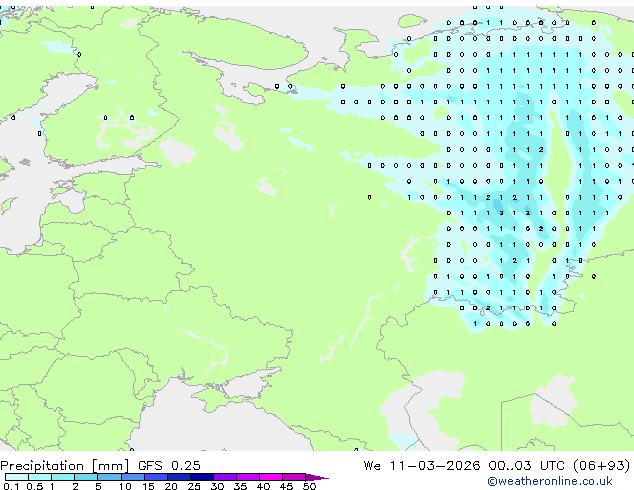Click the 0.1–0.5 mm legend swatch
The height and width of the screenshot is (490, 634).
coord(17,477)
